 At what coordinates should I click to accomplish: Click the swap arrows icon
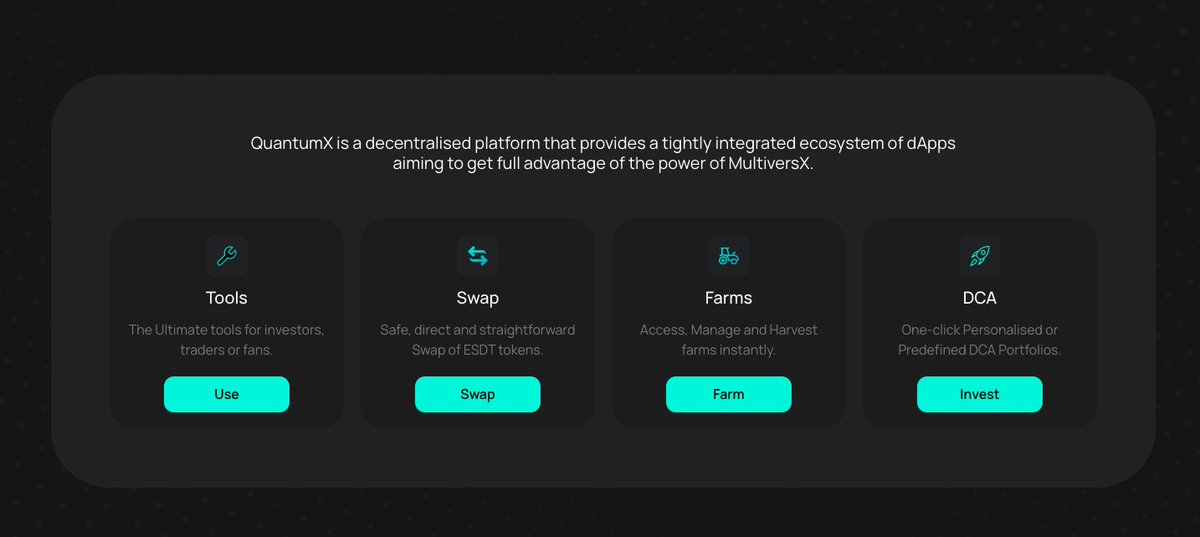(478, 256)
